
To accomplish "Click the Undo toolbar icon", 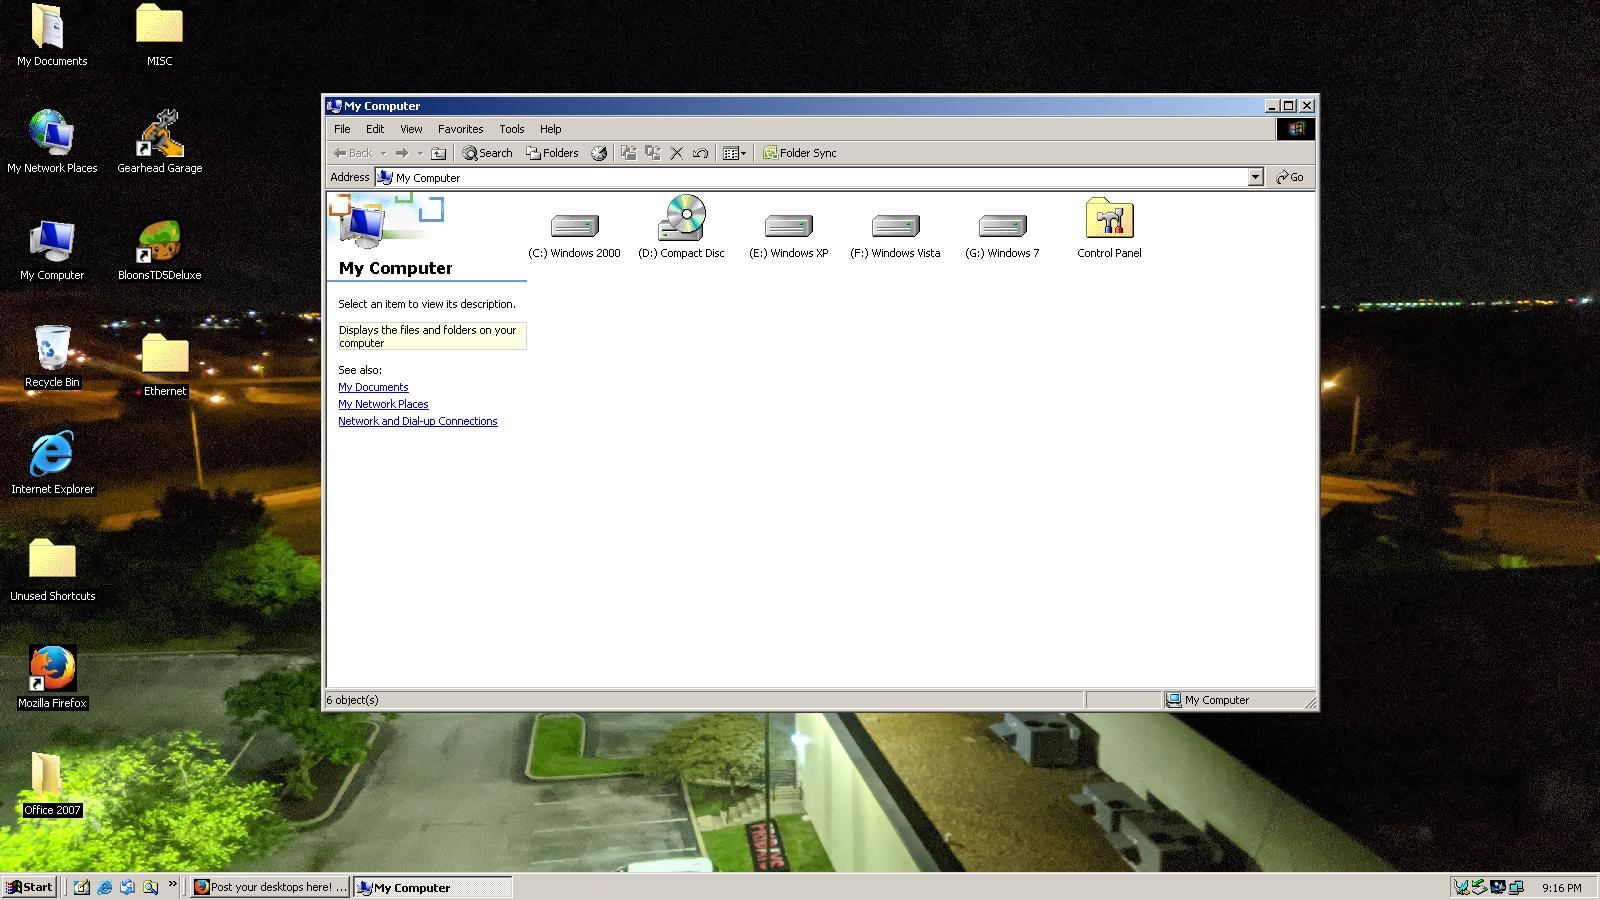I will [x=700, y=153].
